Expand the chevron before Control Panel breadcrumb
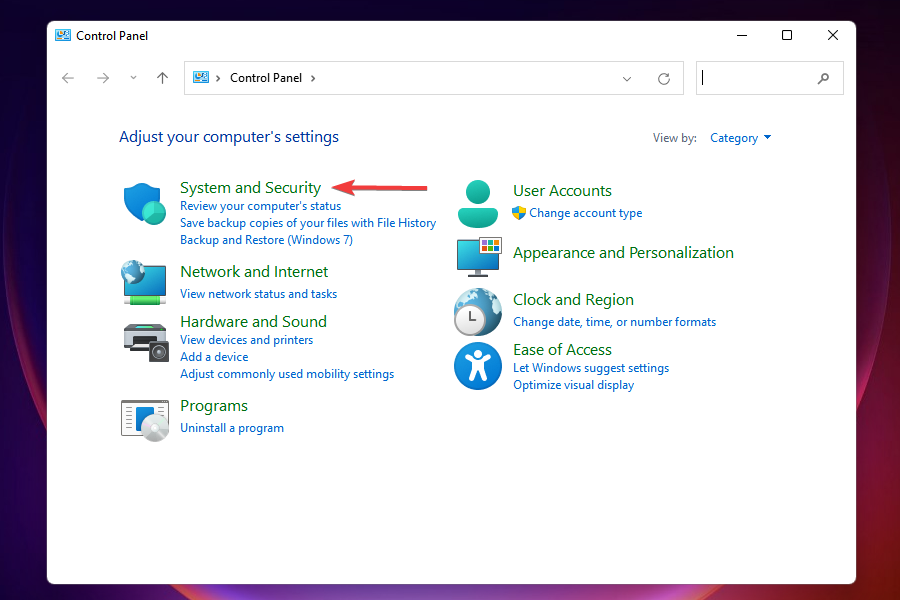Screen dimensions: 900x600 [x=218, y=78]
